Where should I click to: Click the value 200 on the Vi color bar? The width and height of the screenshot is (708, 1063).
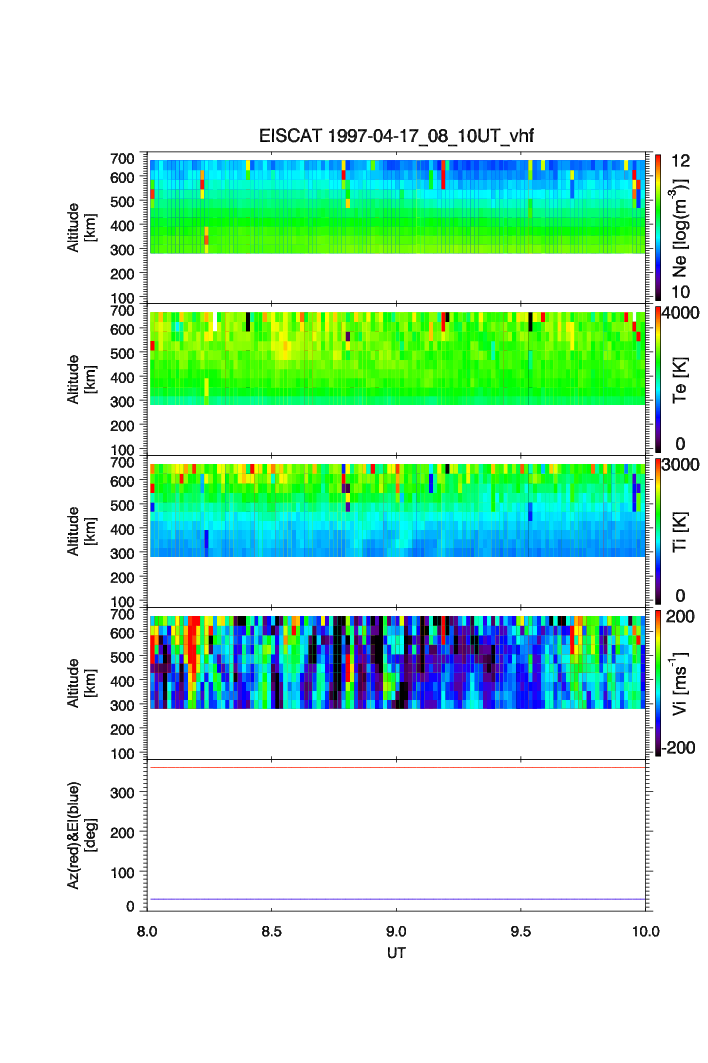coord(680,616)
